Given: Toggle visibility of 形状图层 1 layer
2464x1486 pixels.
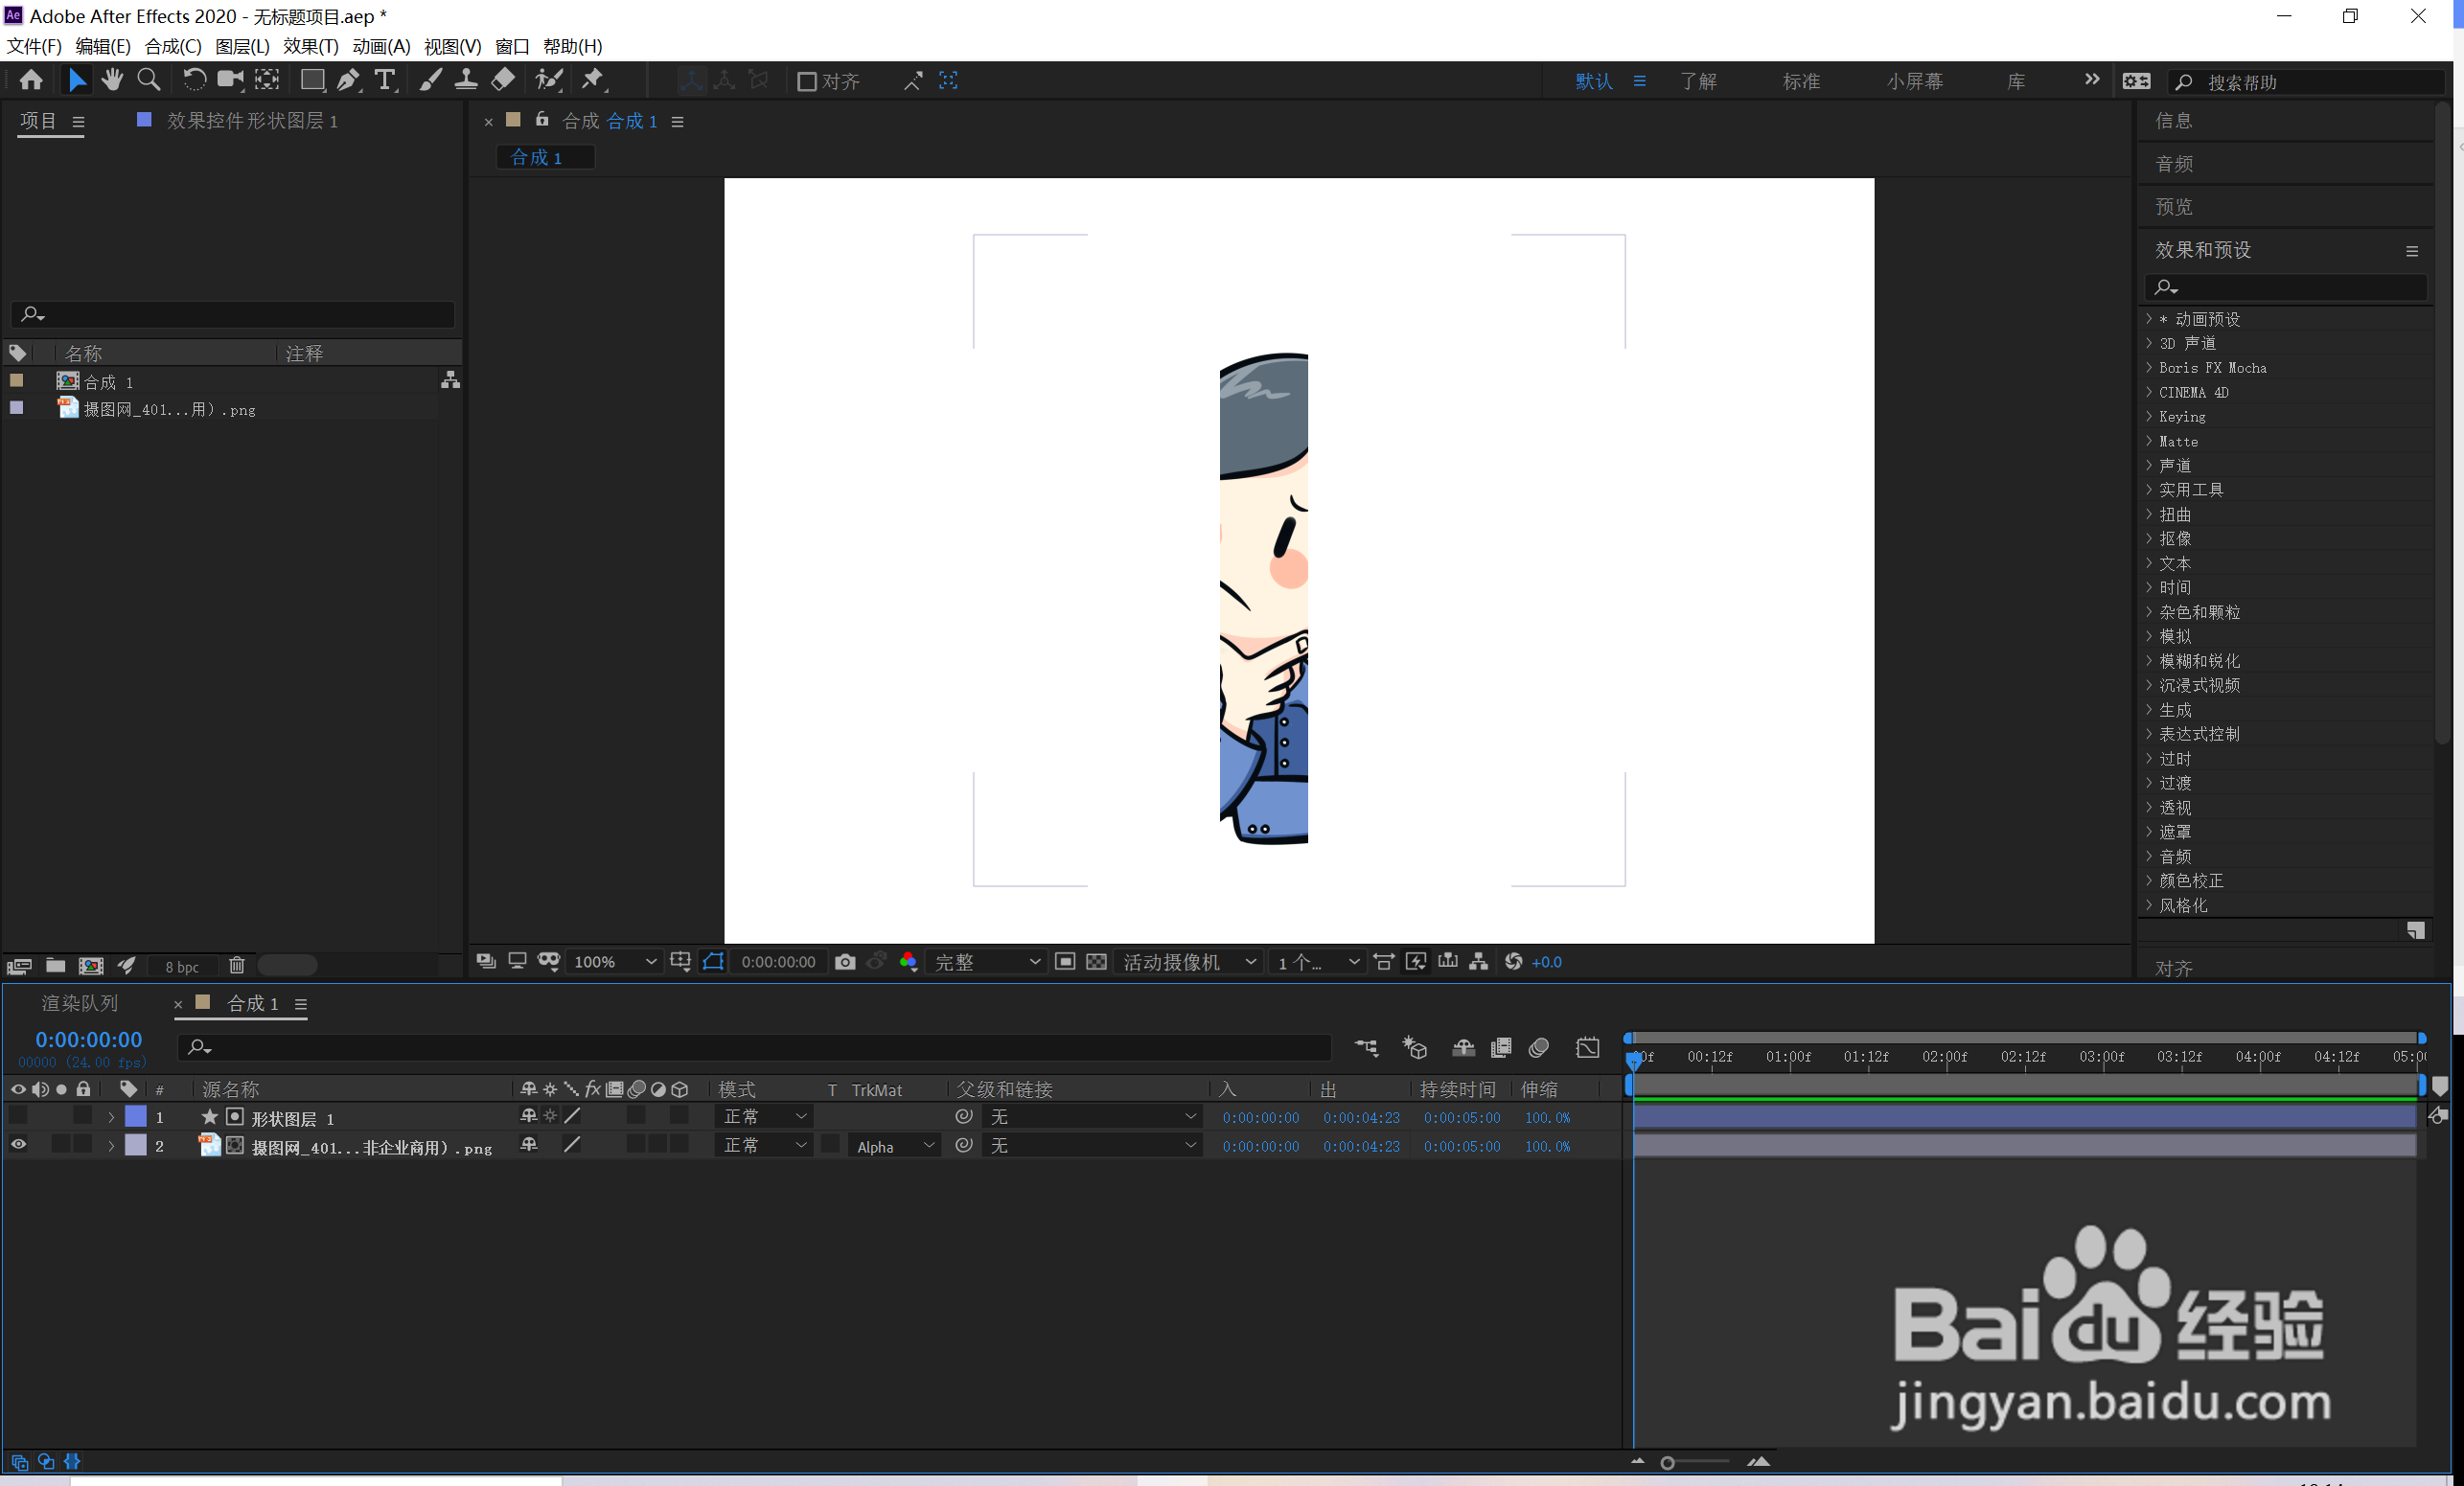Looking at the screenshot, I should coord(18,1116).
